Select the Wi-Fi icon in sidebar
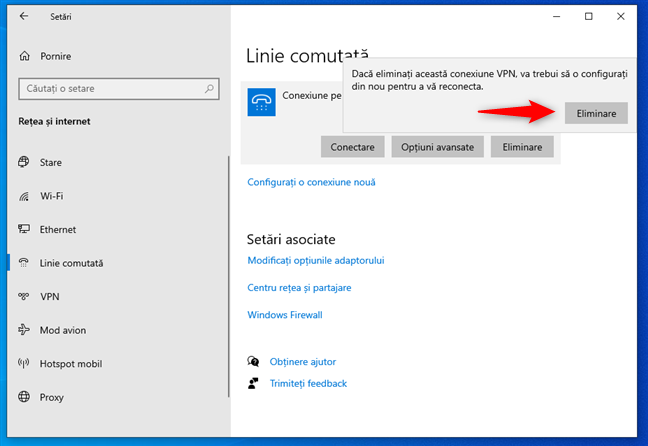The image size is (648, 446). [24, 196]
